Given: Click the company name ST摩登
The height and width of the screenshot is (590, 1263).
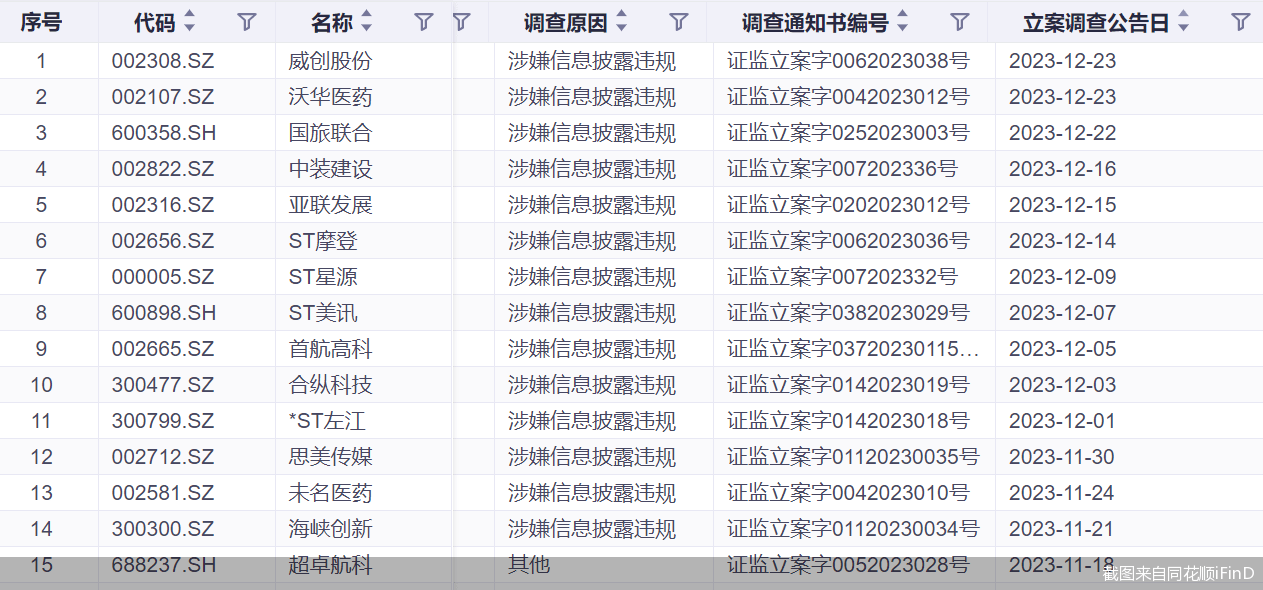Looking at the screenshot, I should (x=323, y=241).
